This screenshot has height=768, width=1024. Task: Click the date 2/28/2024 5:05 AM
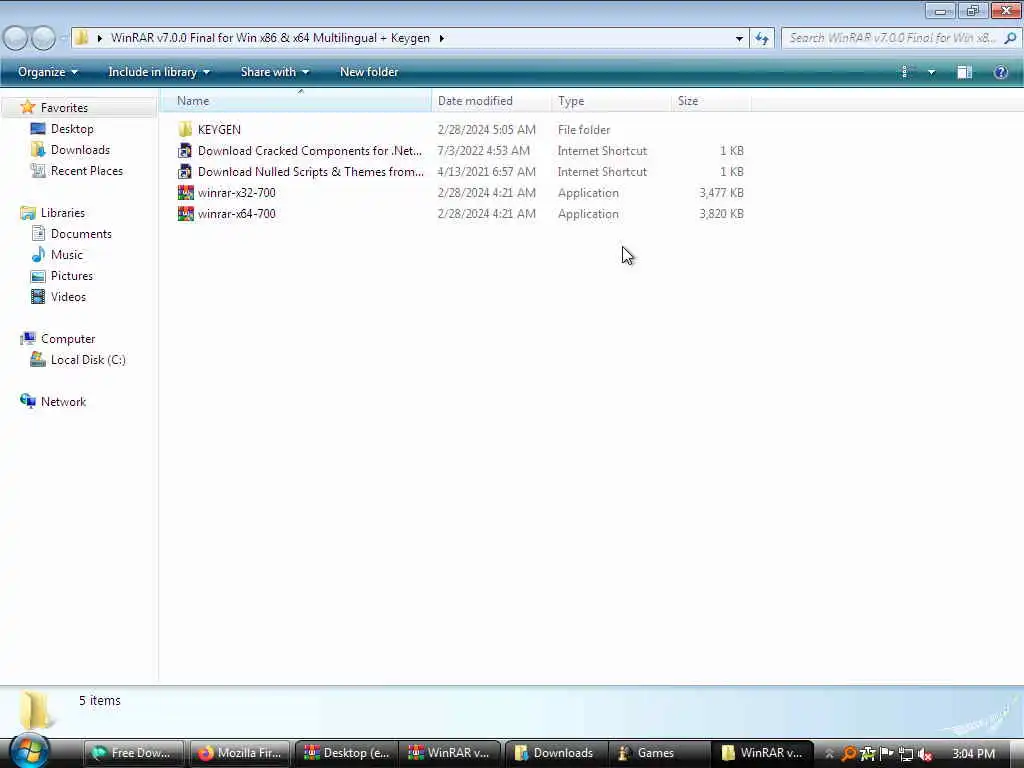tap(487, 130)
